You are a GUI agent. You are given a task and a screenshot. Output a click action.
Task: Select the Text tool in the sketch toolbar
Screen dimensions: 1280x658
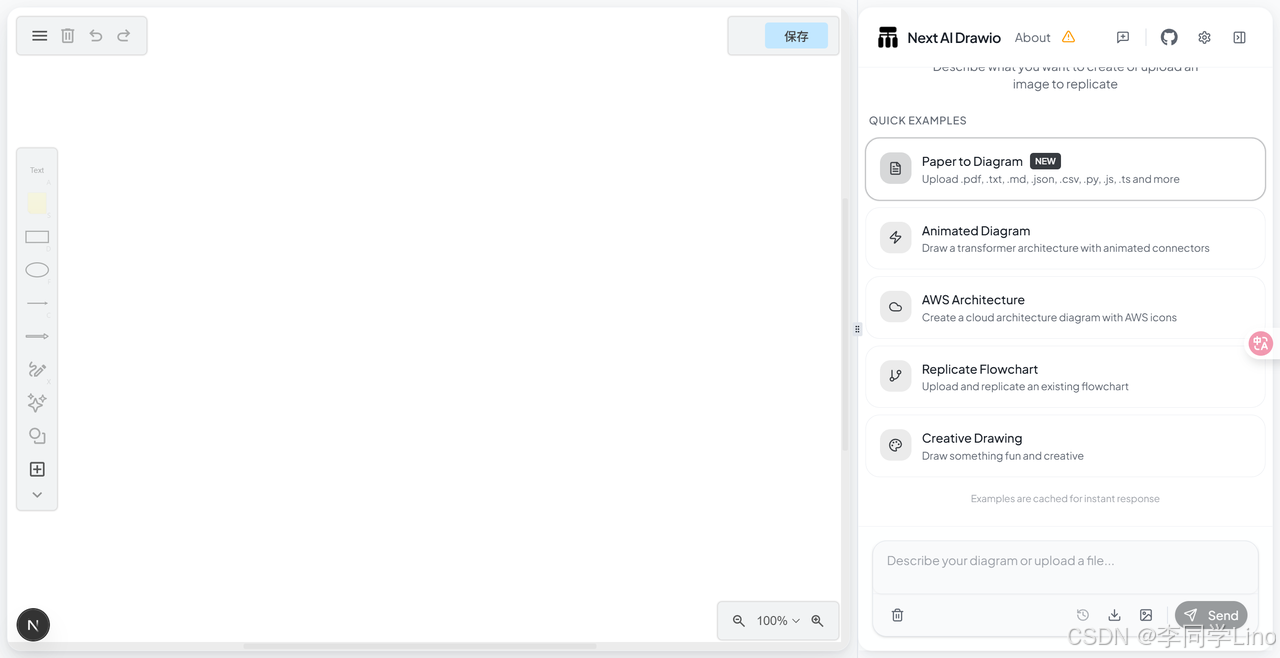[x=37, y=170]
